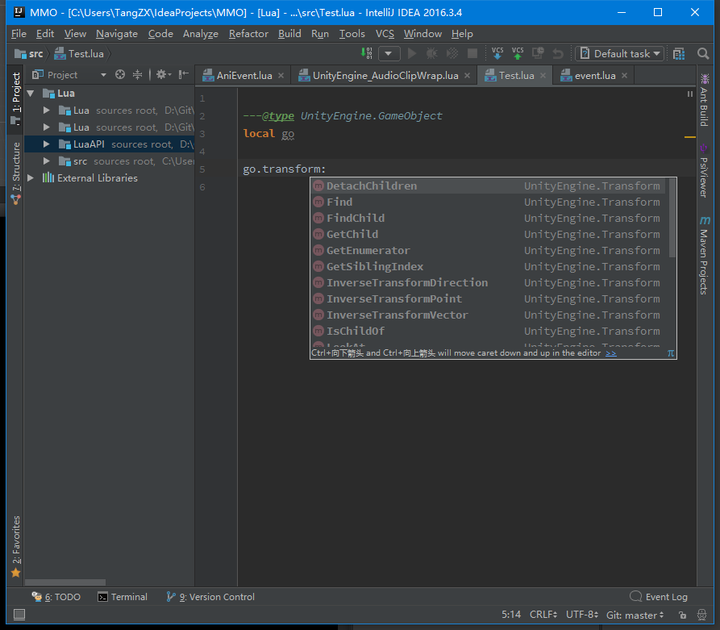Click the Collapse All icon in the Project panel
This screenshot has width=720, height=630.
(138, 75)
